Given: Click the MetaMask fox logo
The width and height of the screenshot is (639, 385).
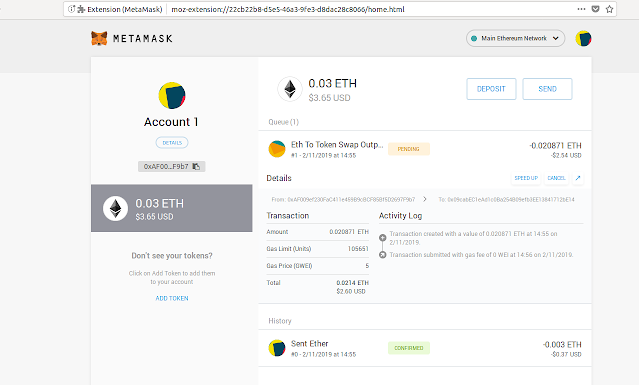Looking at the screenshot, I should click(x=99, y=38).
